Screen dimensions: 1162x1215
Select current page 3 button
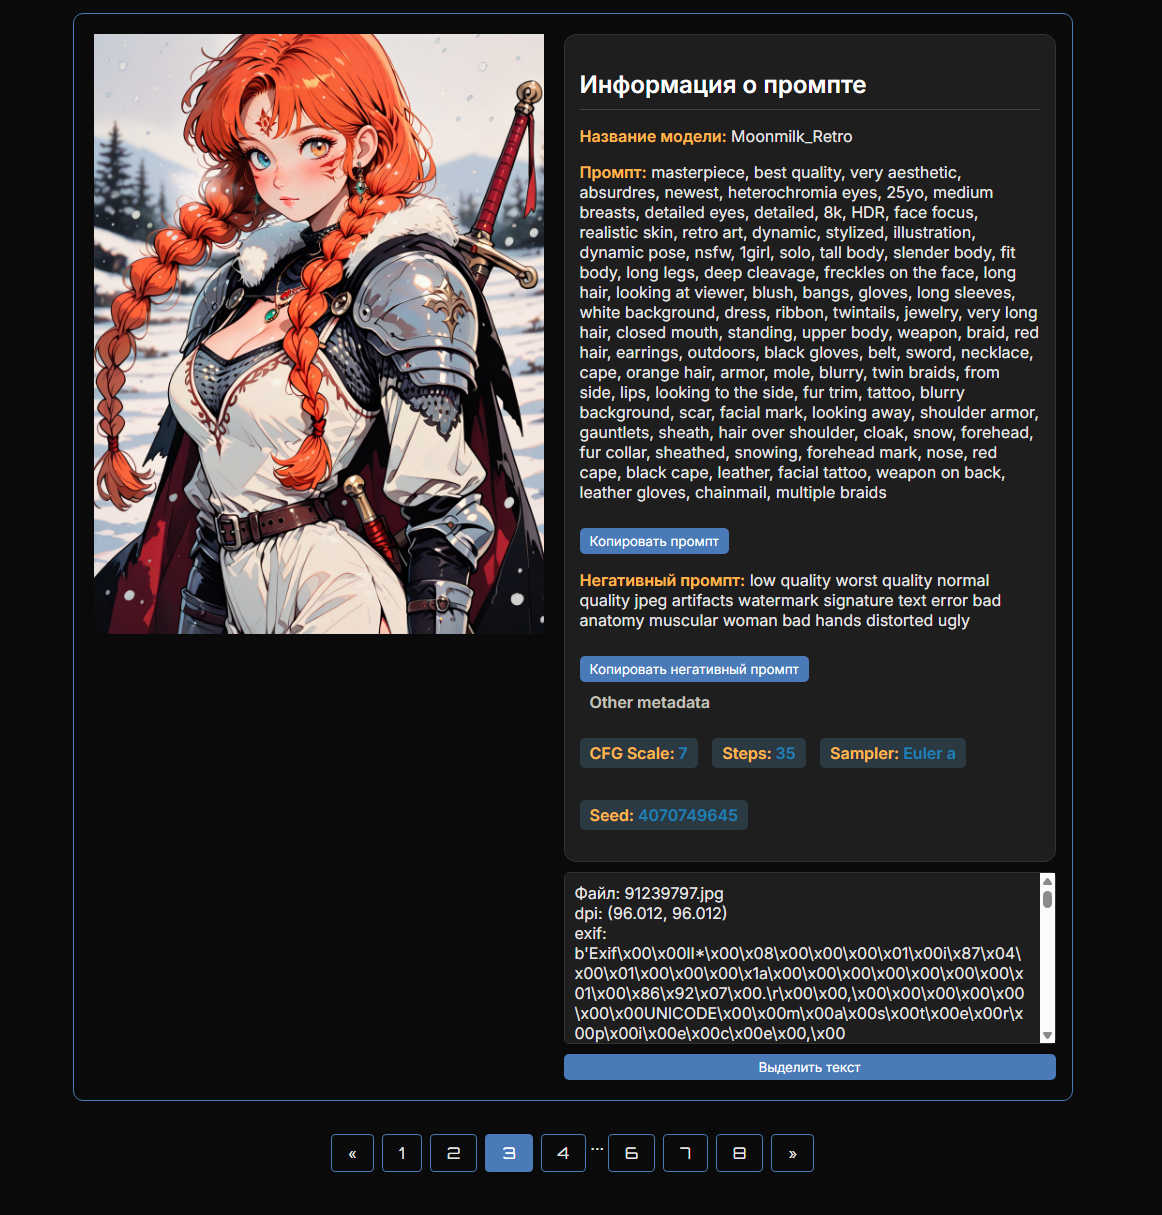point(509,1153)
